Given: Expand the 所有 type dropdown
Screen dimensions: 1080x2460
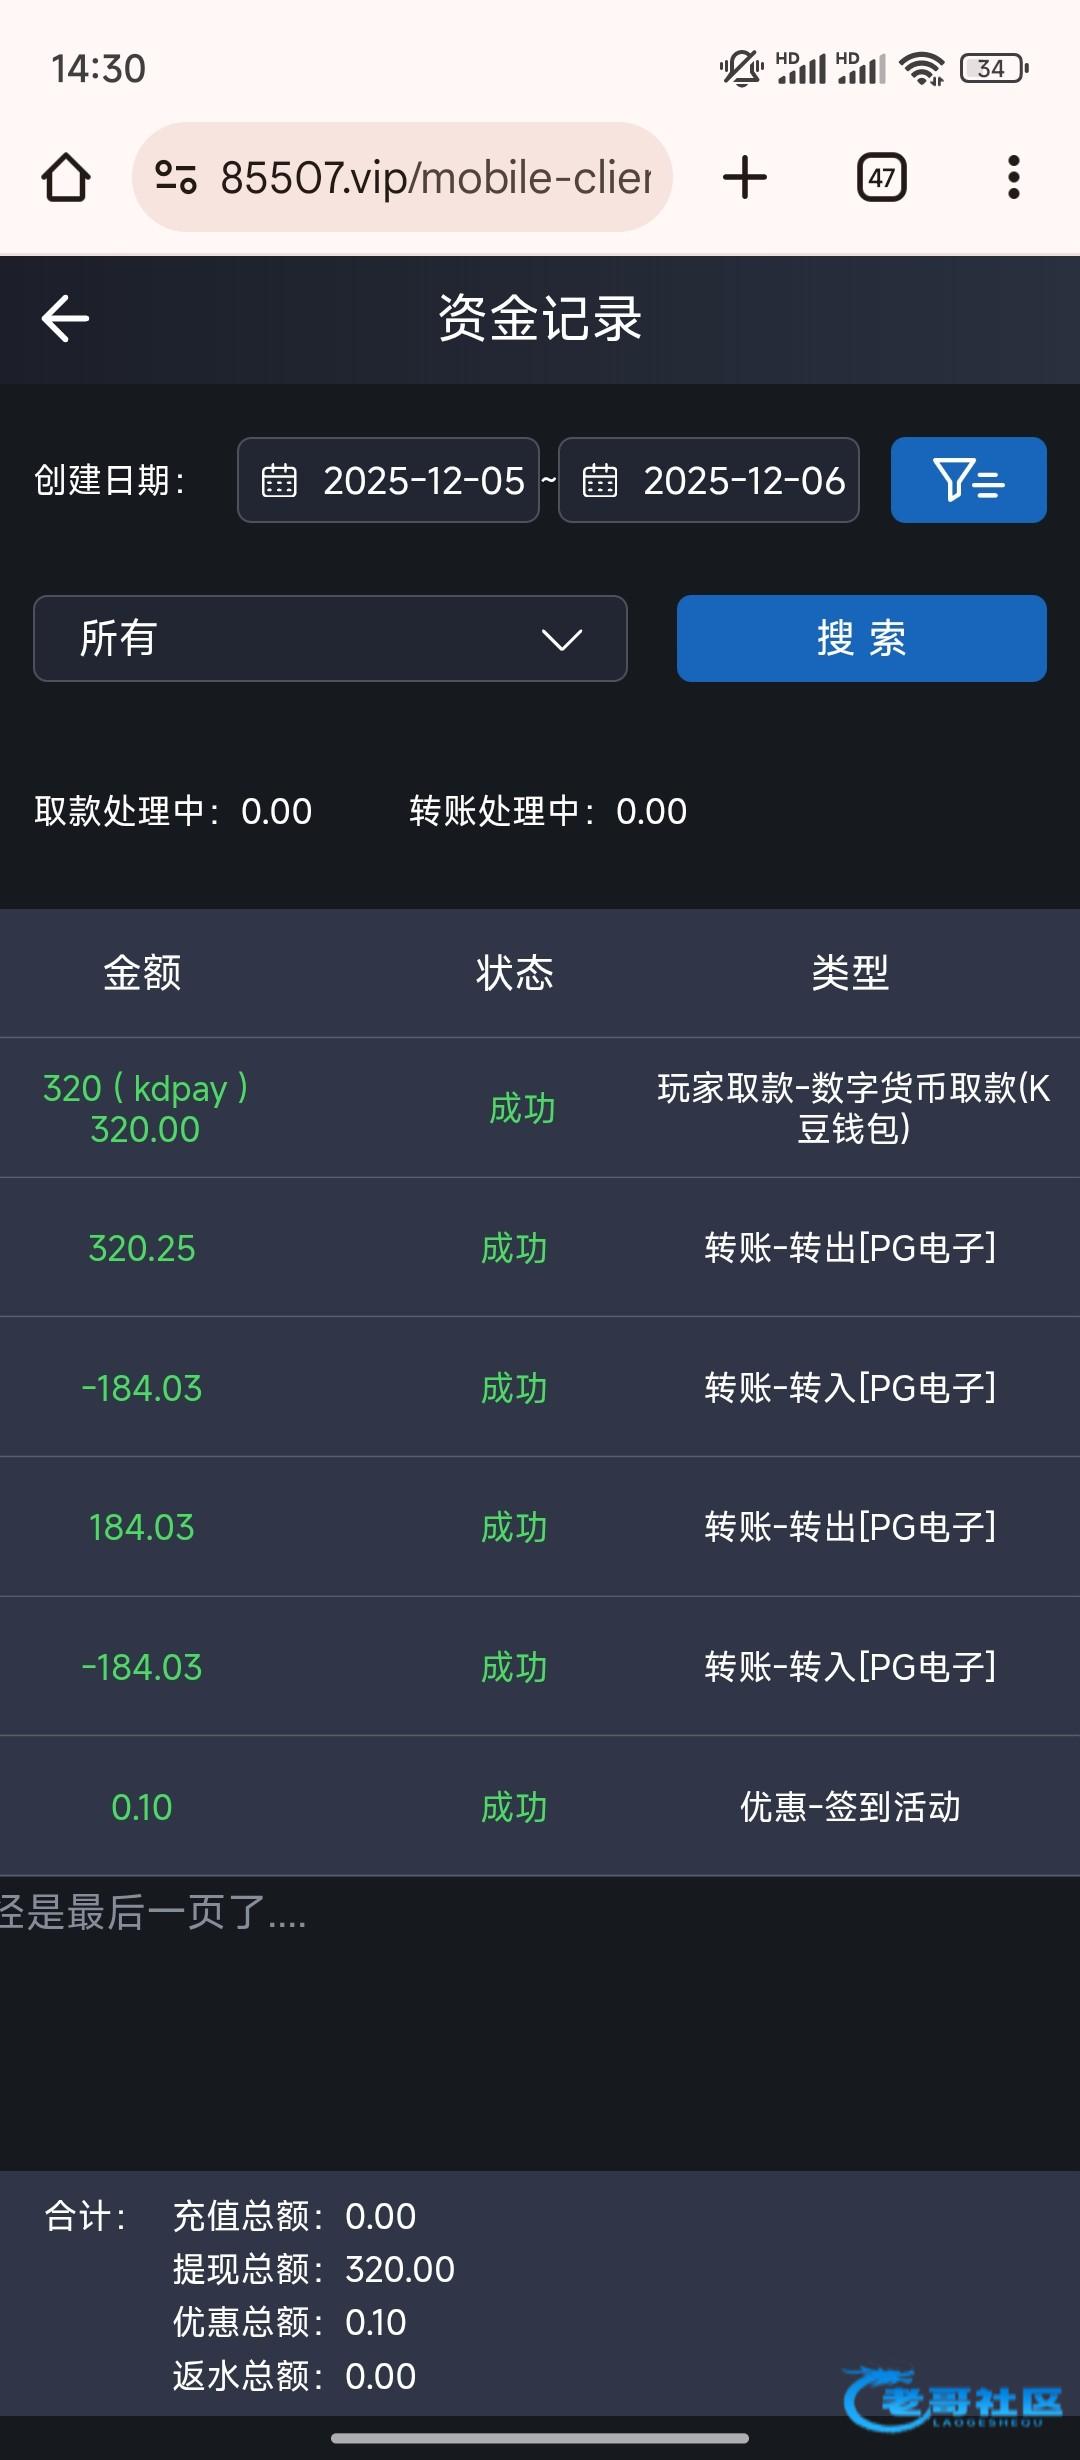Looking at the screenshot, I should coord(330,639).
